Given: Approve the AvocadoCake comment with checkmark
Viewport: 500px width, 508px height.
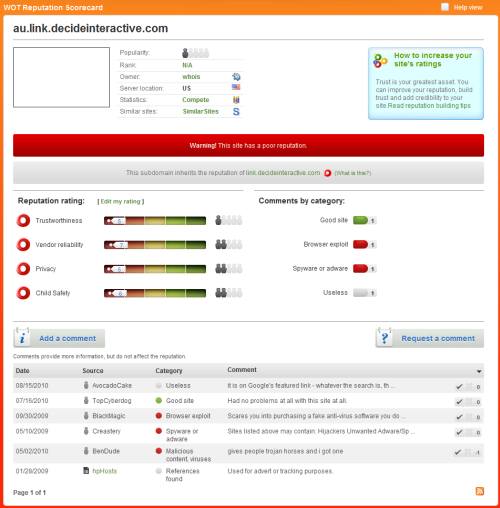Looking at the screenshot, I should coord(459,387).
